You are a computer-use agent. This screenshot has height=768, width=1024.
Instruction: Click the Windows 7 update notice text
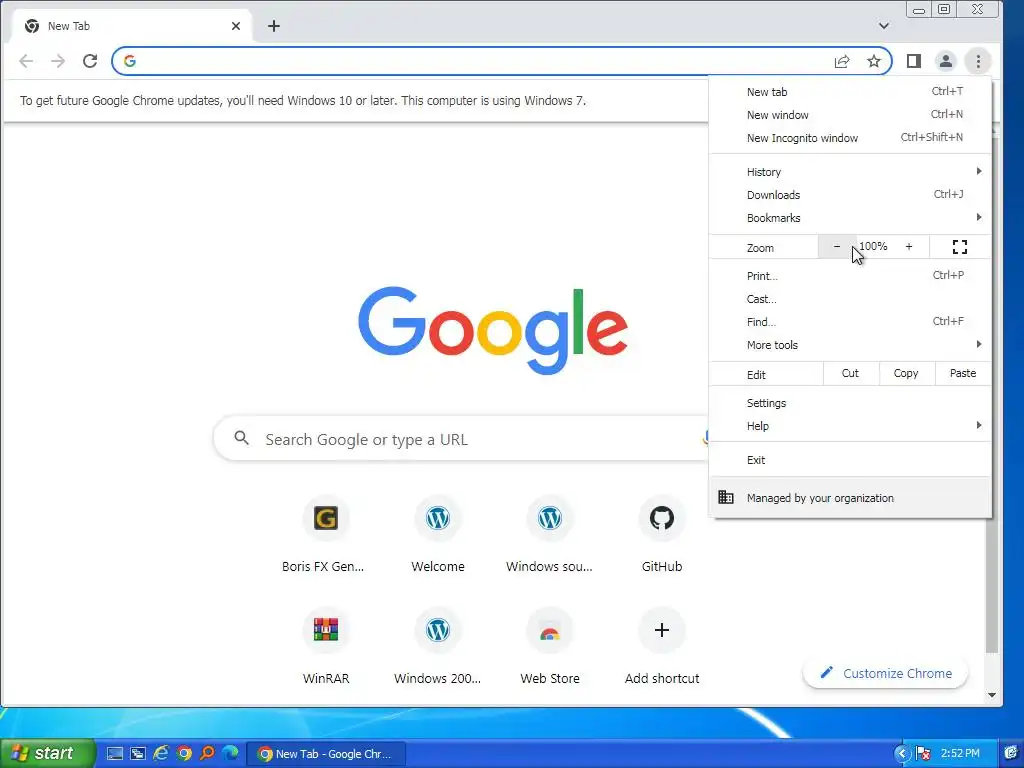[303, 101]
